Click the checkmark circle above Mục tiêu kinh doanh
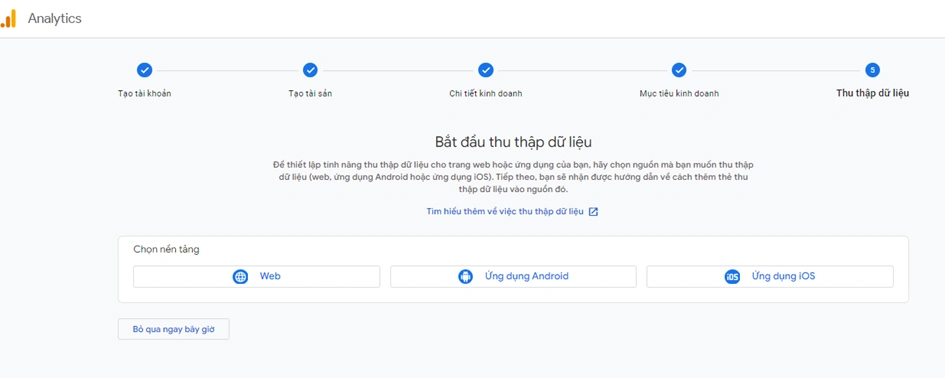 tap(679, 71)
